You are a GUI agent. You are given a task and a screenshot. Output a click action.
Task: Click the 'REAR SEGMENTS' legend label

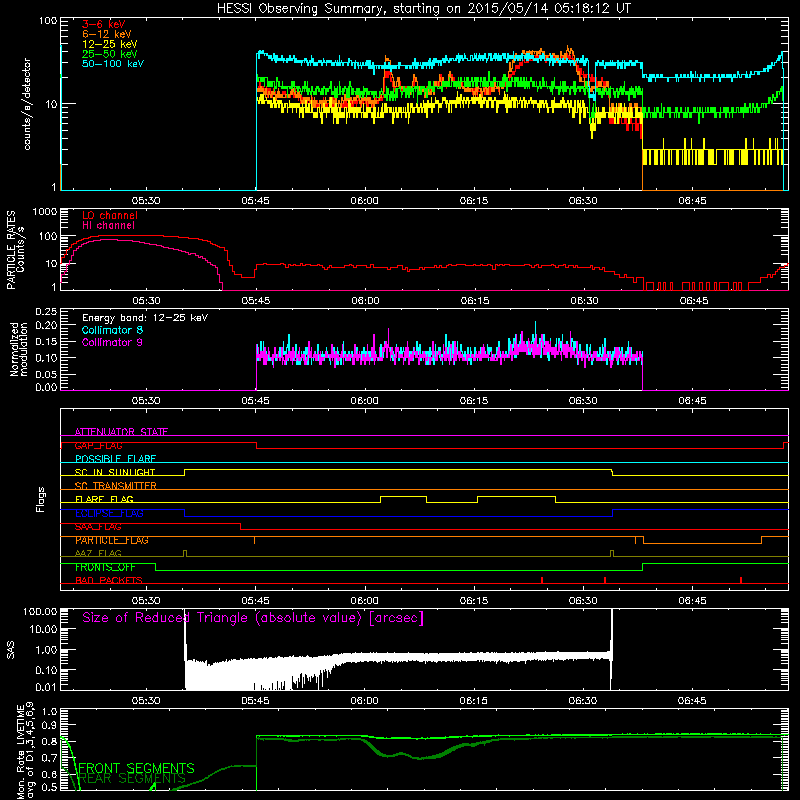pos(132,779)
